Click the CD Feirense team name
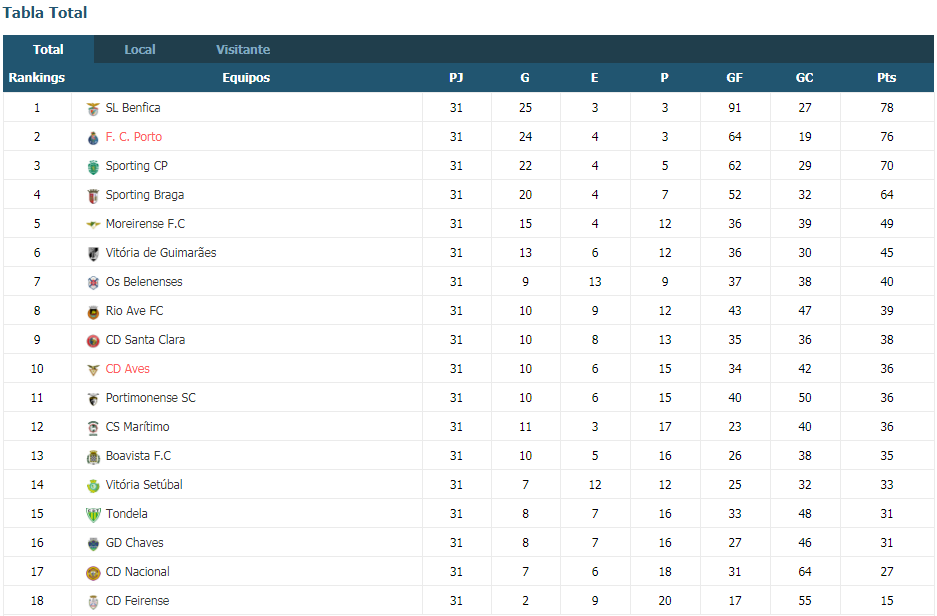 coord(137,601)
